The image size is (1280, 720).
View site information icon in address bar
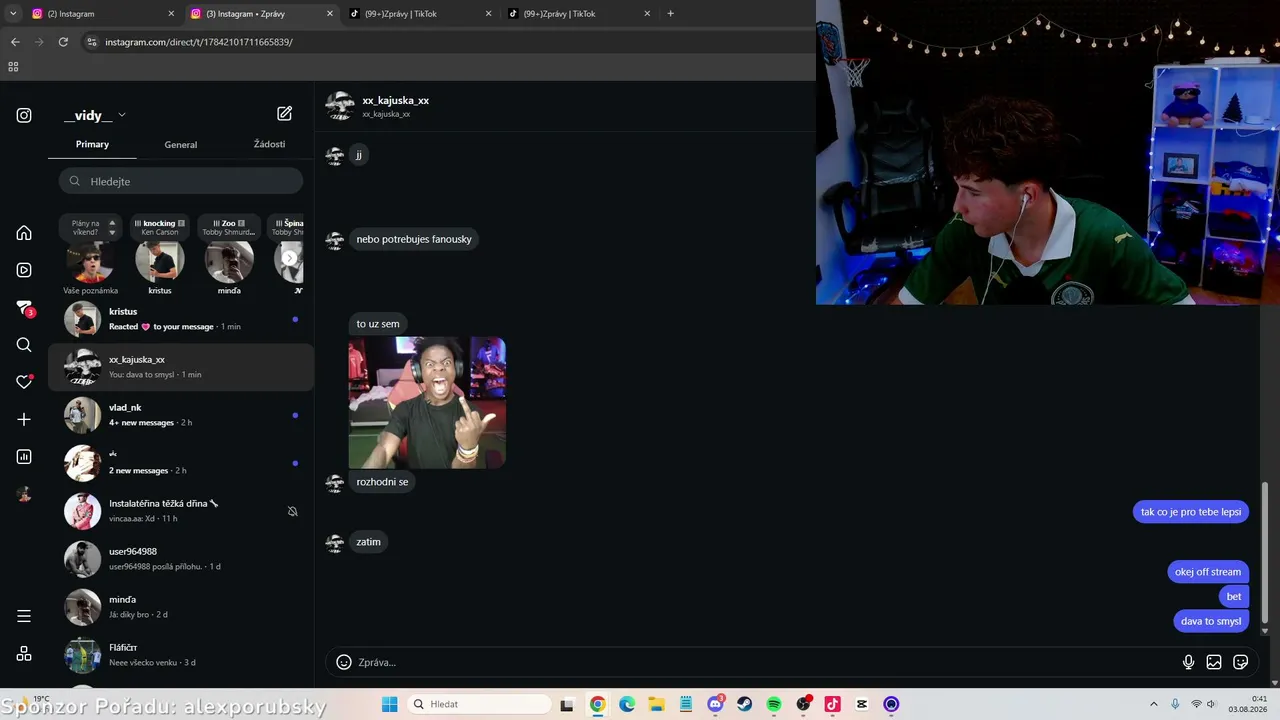point(92,42)
